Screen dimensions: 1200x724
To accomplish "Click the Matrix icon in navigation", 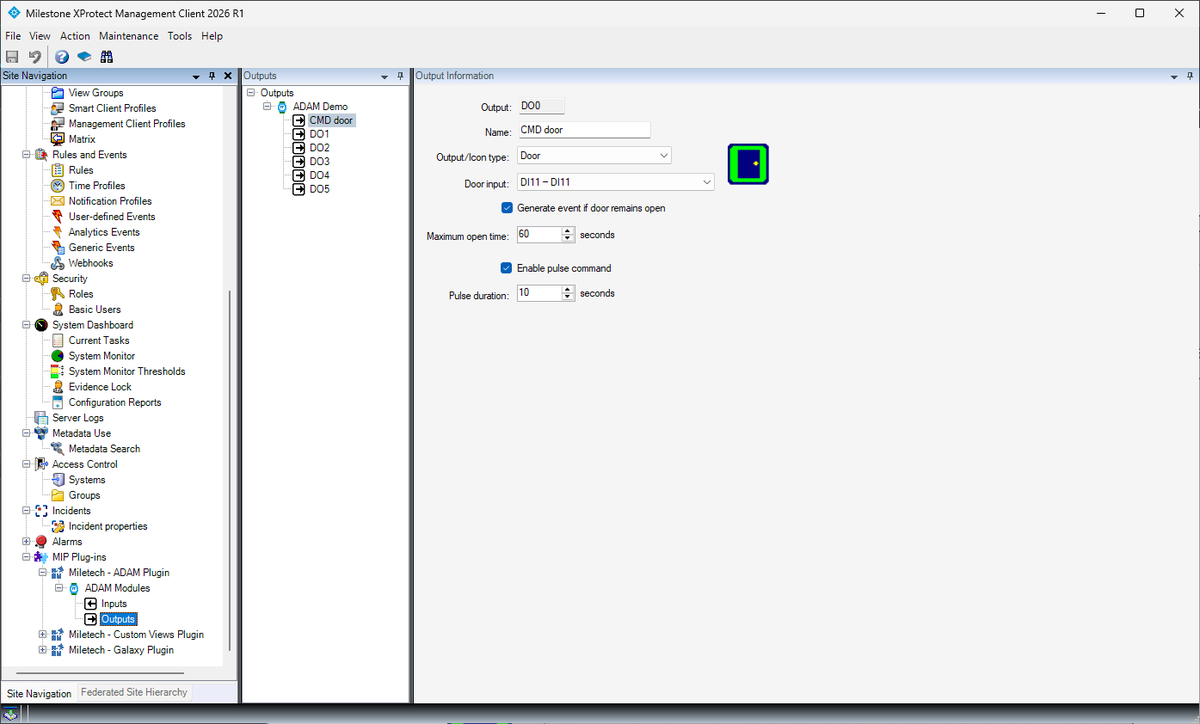I will (x=57, y=139).
